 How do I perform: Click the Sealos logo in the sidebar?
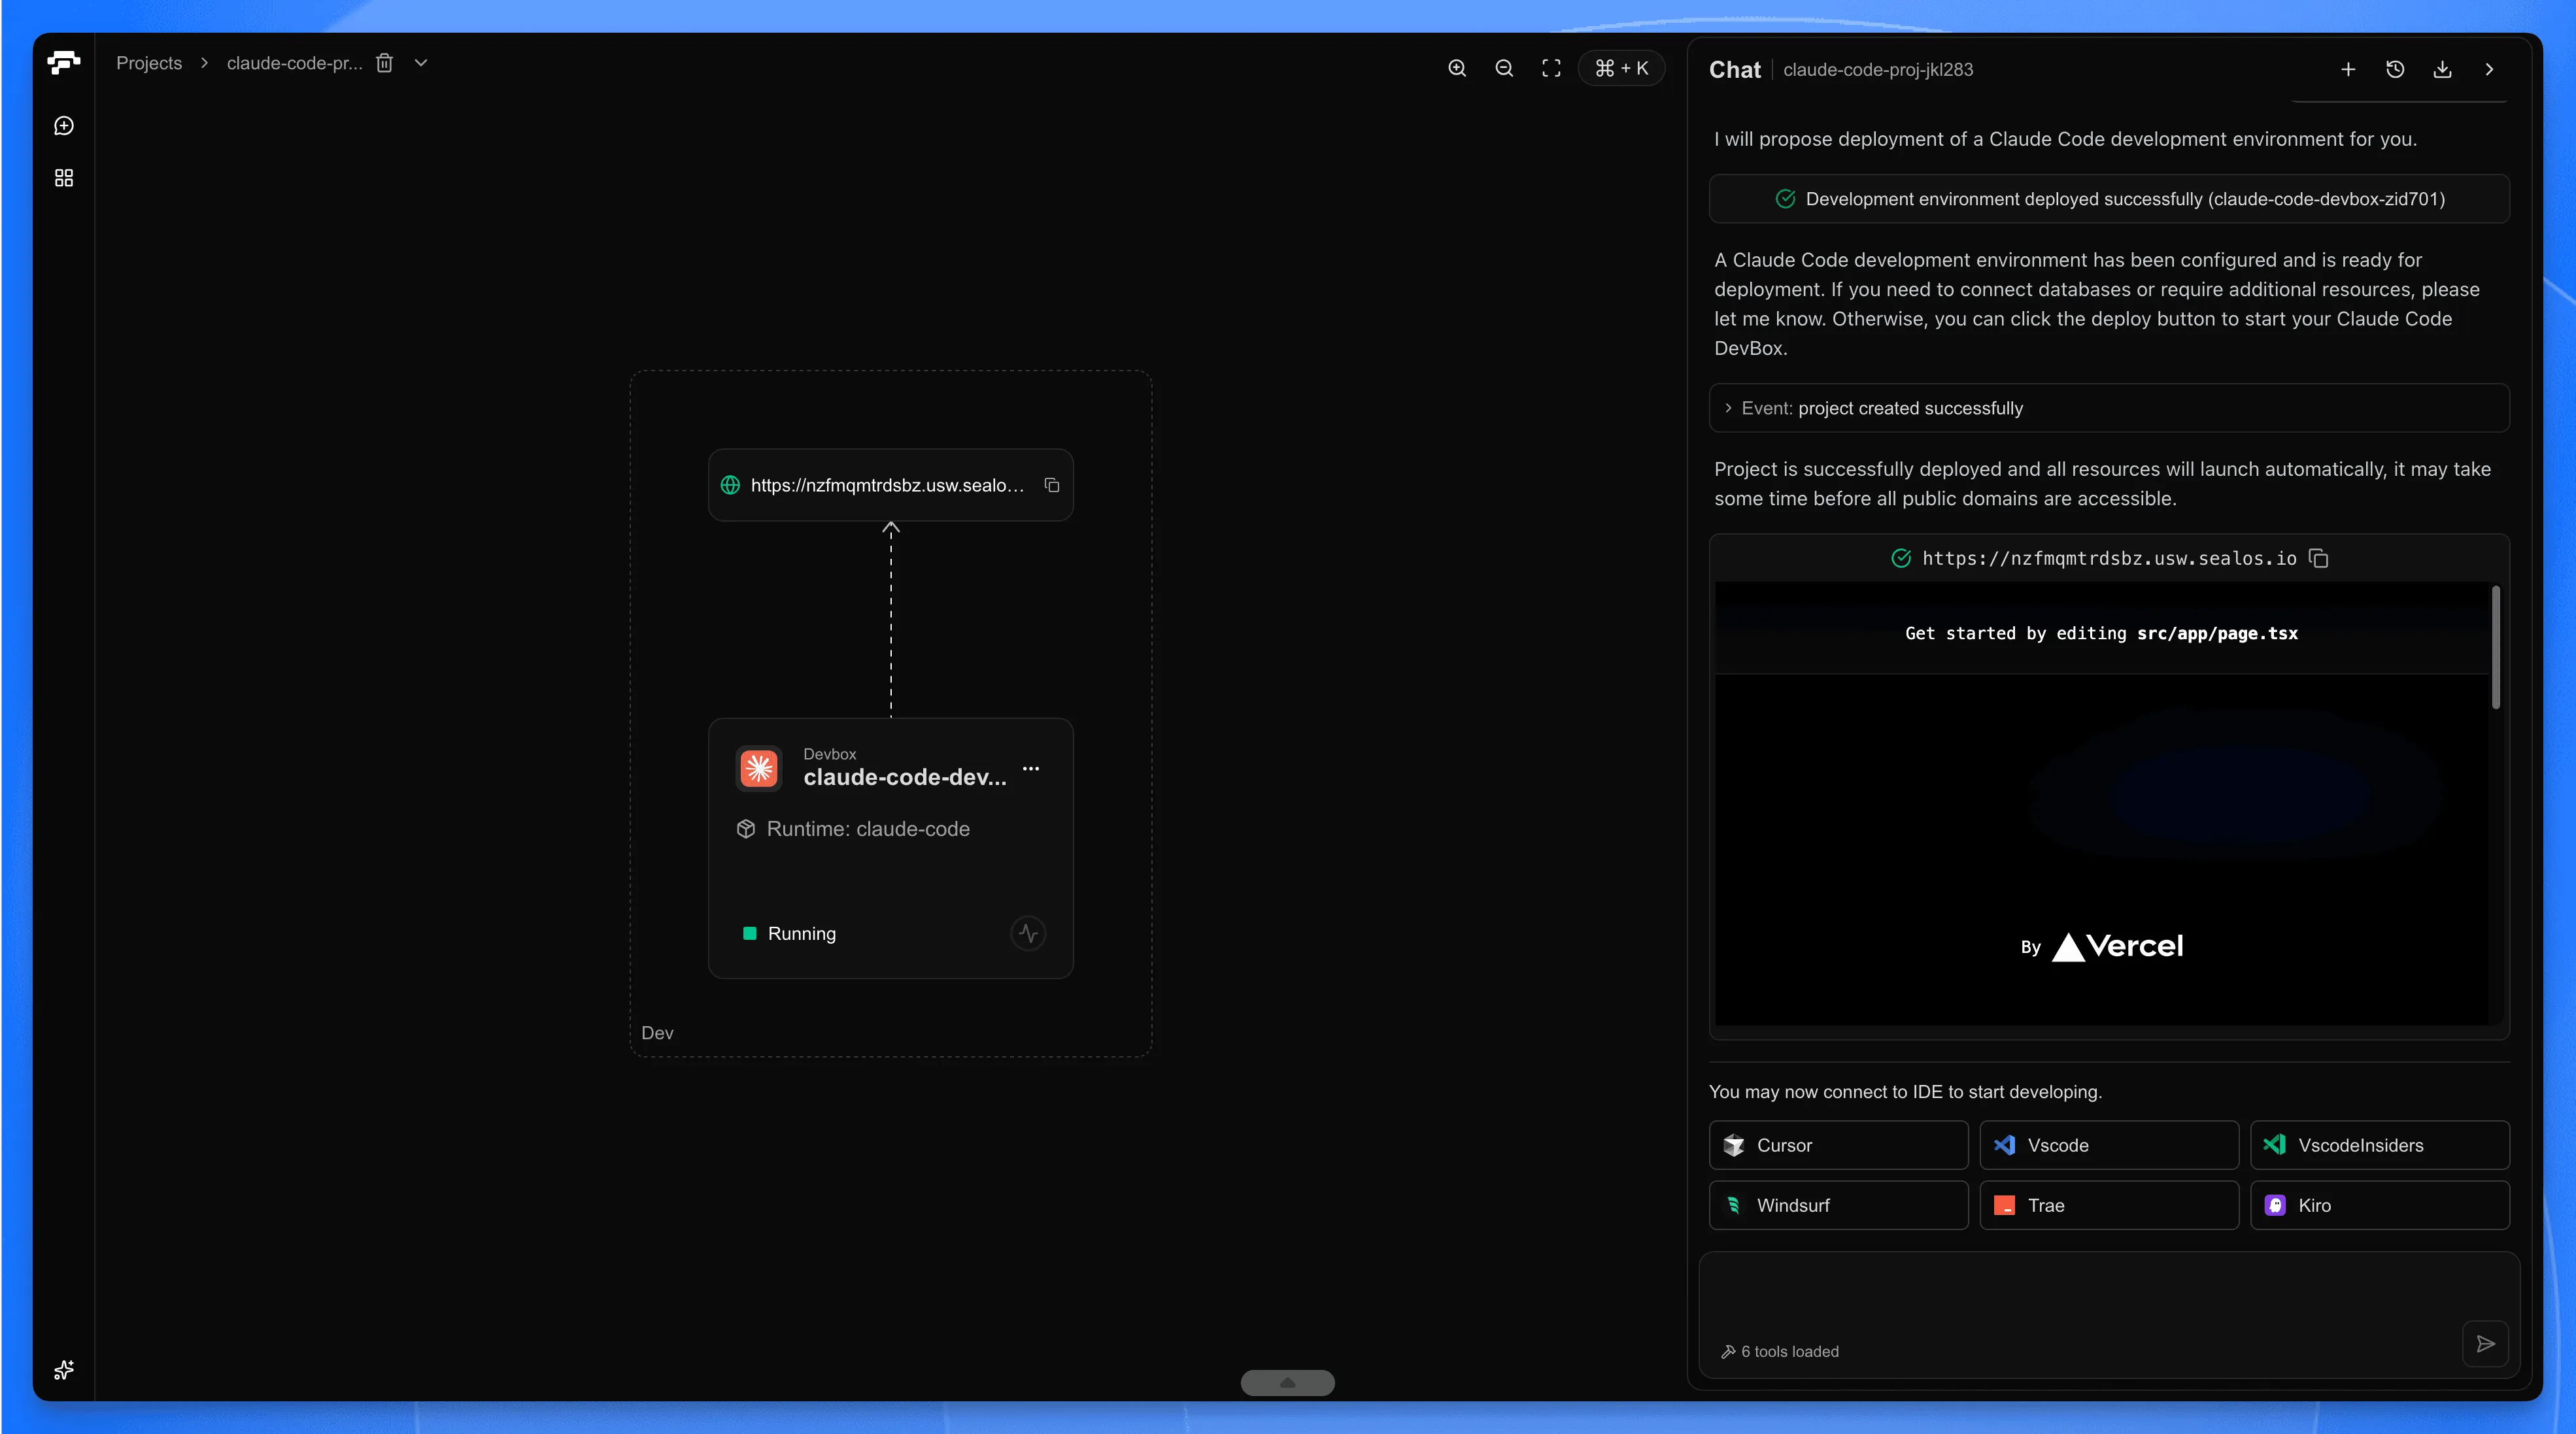click(x=64, y=63)
